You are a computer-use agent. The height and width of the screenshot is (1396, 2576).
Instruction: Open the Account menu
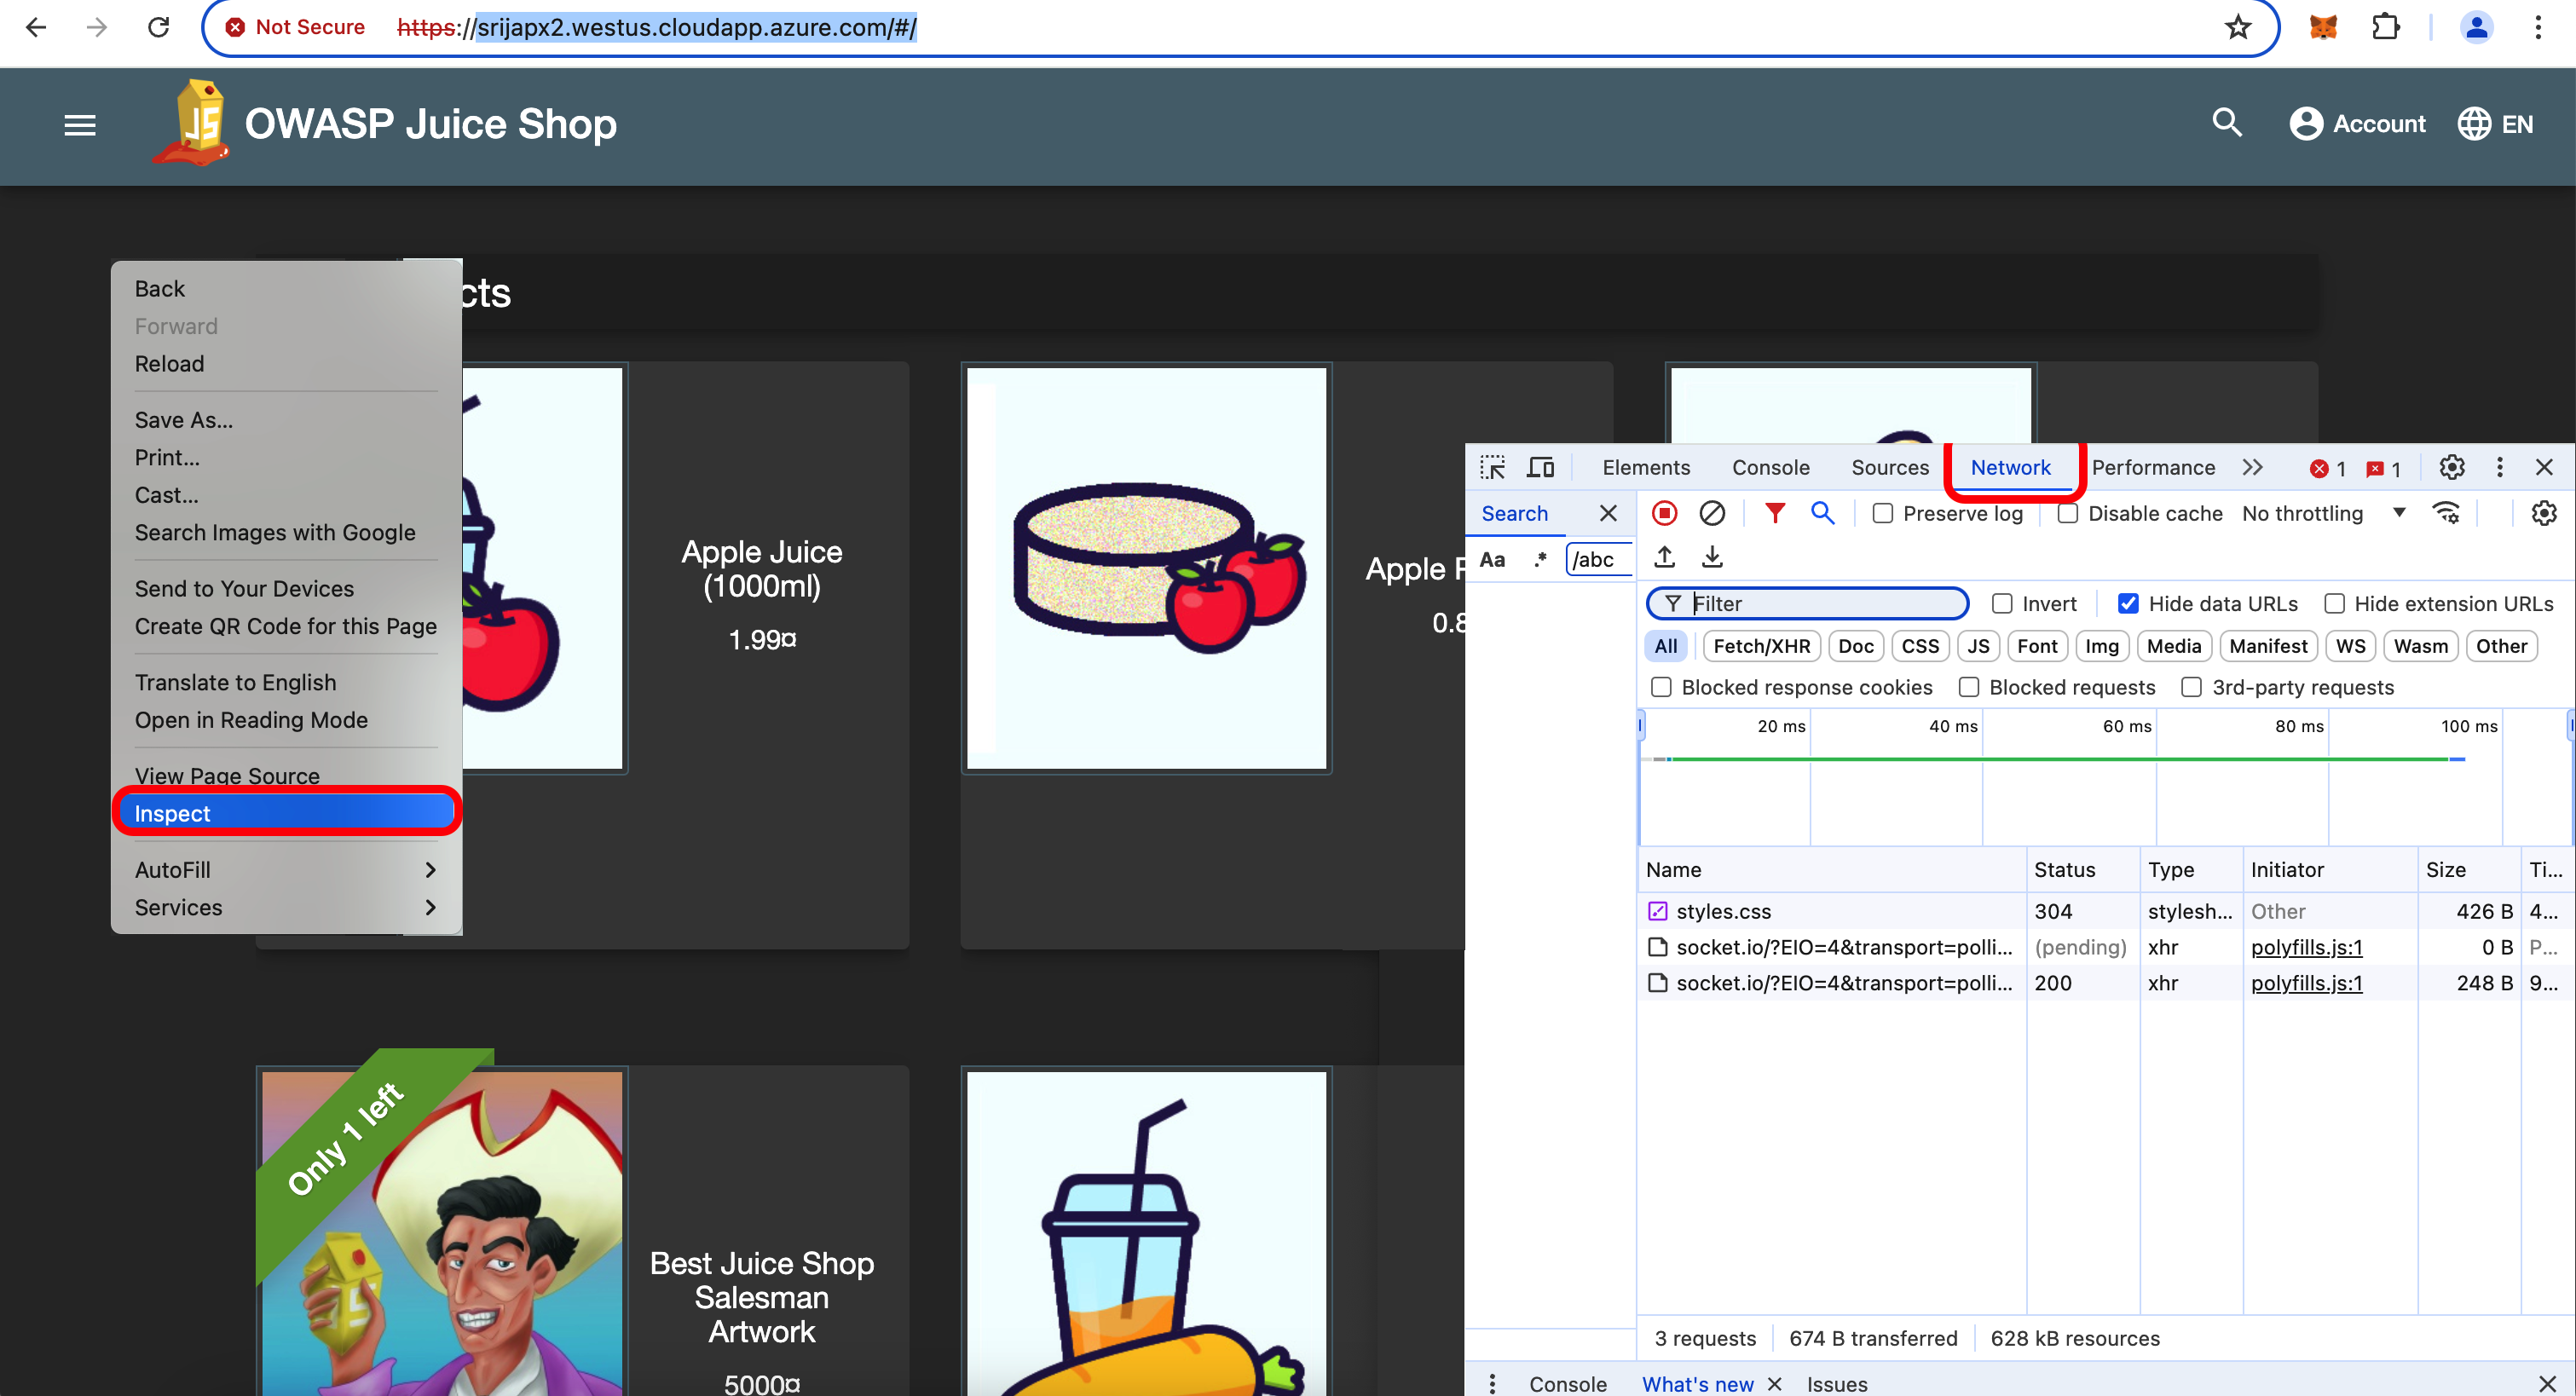[x=2357, y=124]
